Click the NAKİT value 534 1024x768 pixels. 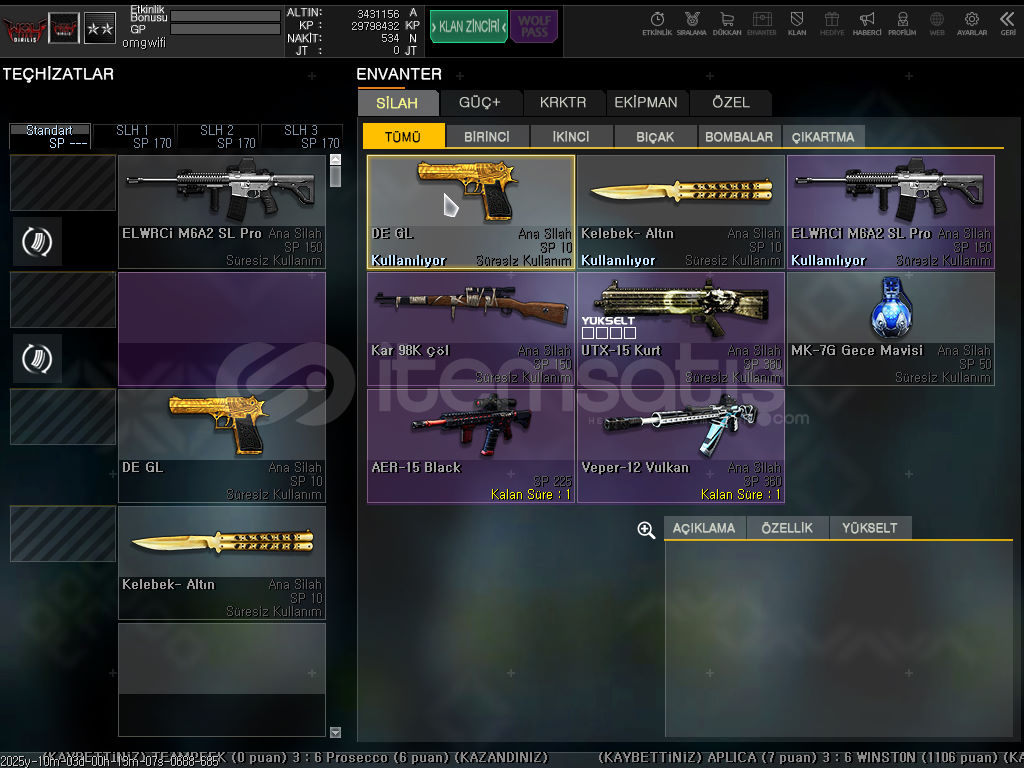[390, 38]
